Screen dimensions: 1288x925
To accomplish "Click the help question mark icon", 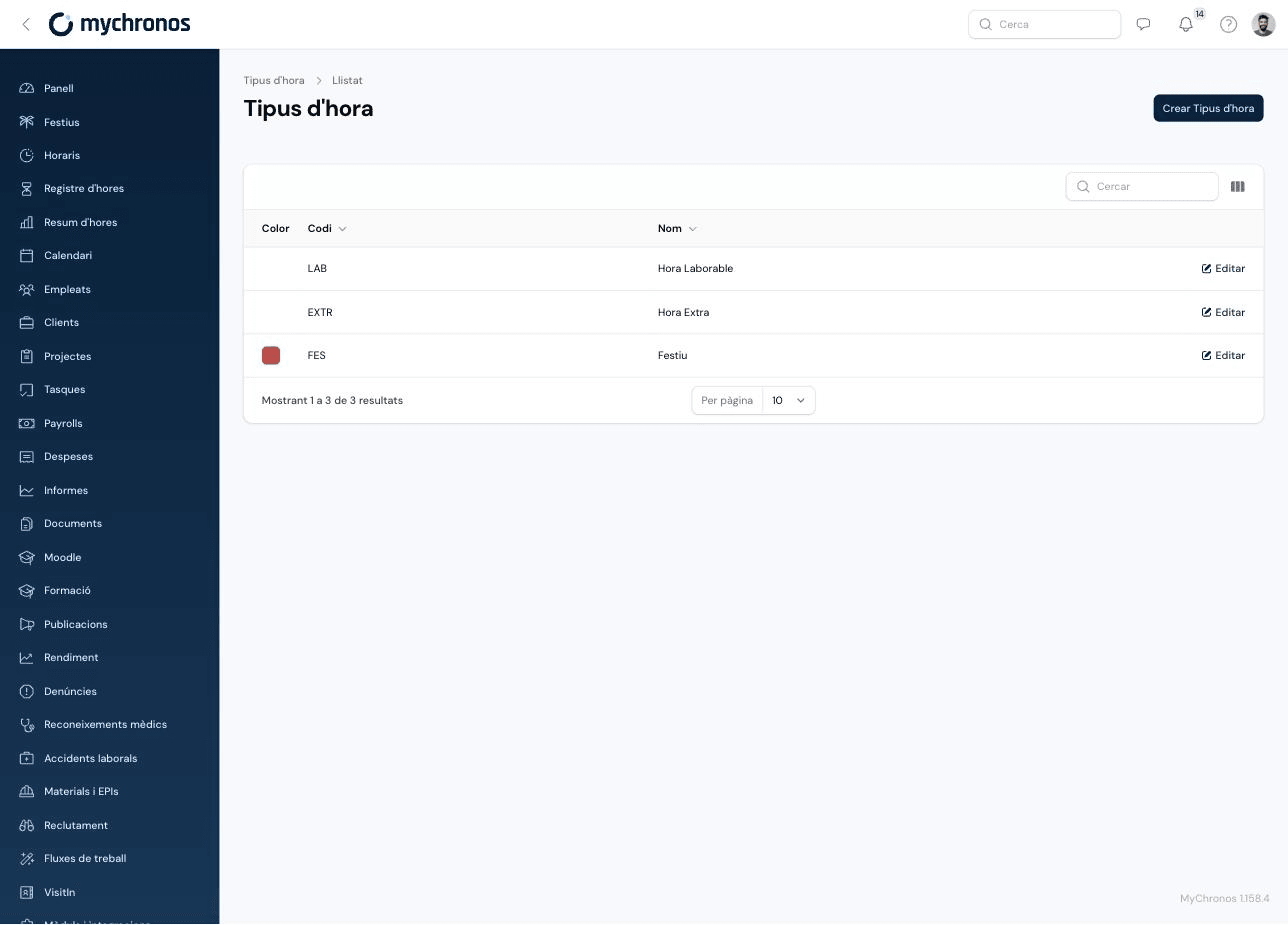I will tap(1228, 24).
